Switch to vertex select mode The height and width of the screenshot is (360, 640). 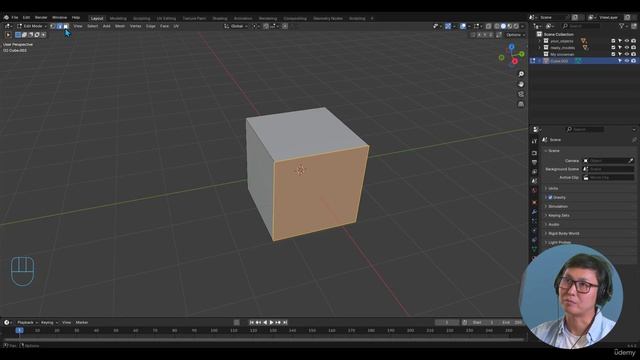[x=53, y=26]
